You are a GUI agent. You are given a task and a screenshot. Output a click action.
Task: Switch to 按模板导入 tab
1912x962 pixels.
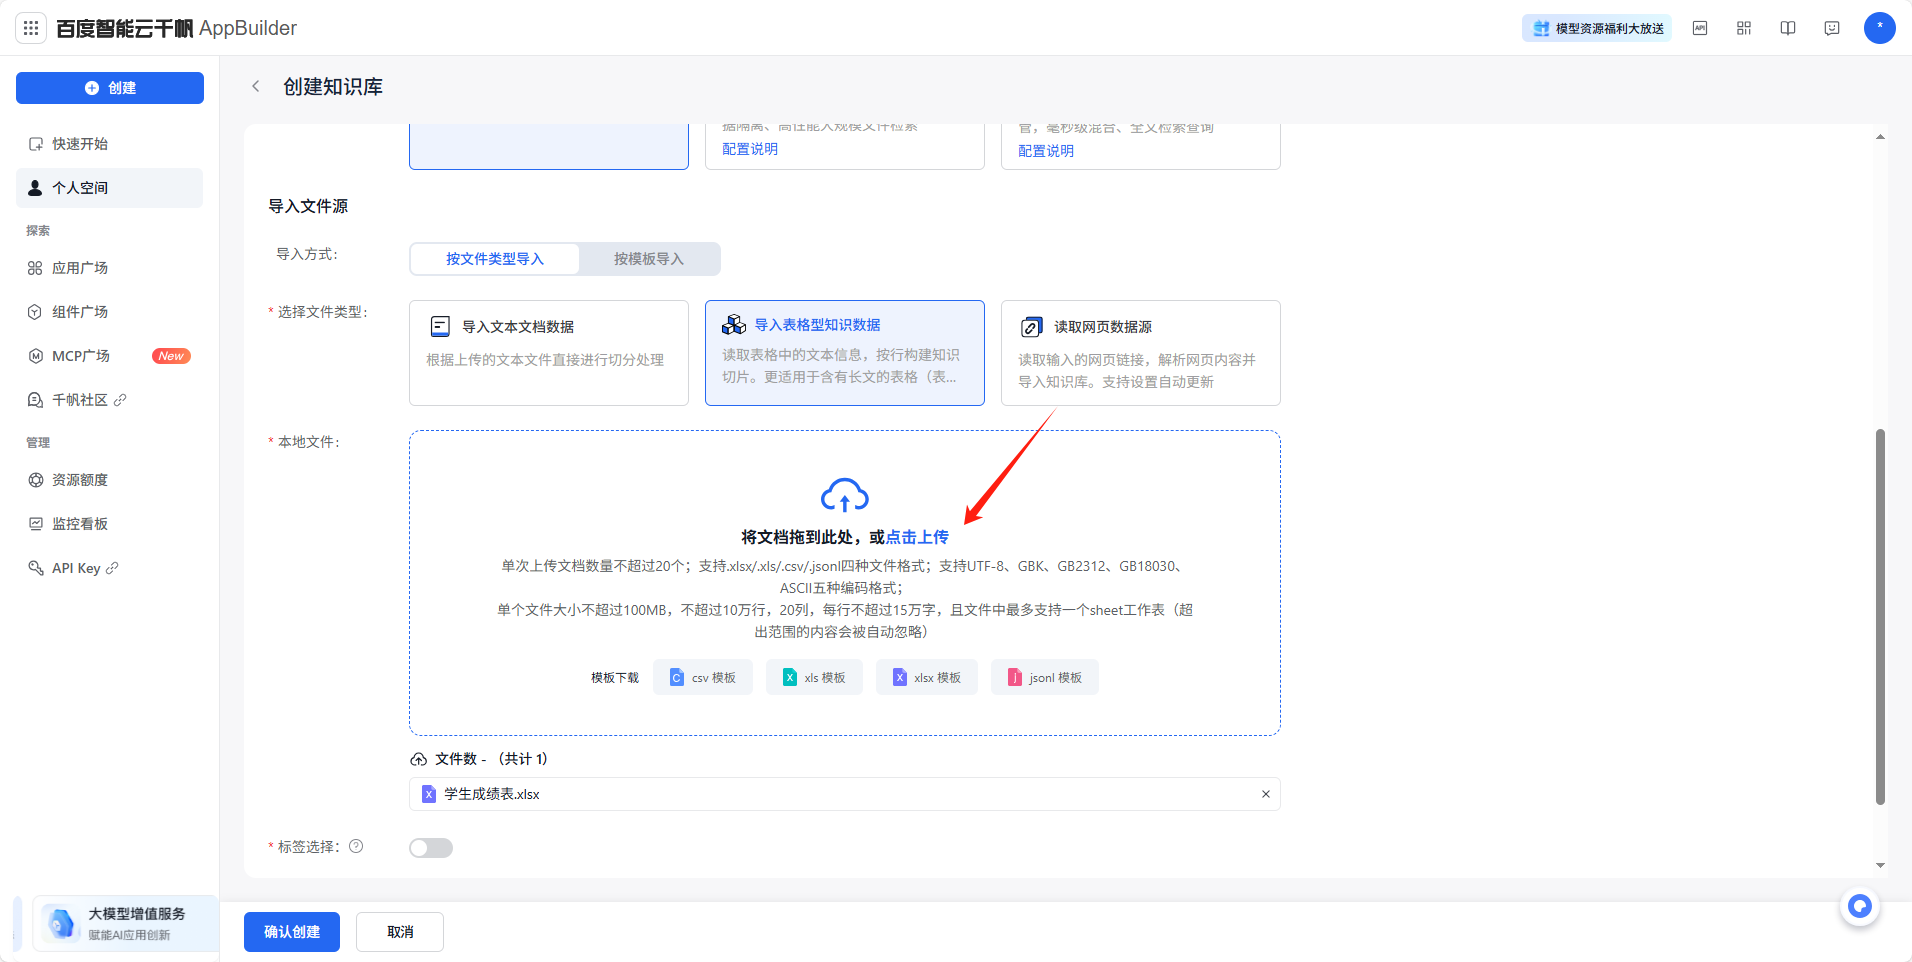click(649, 259)
